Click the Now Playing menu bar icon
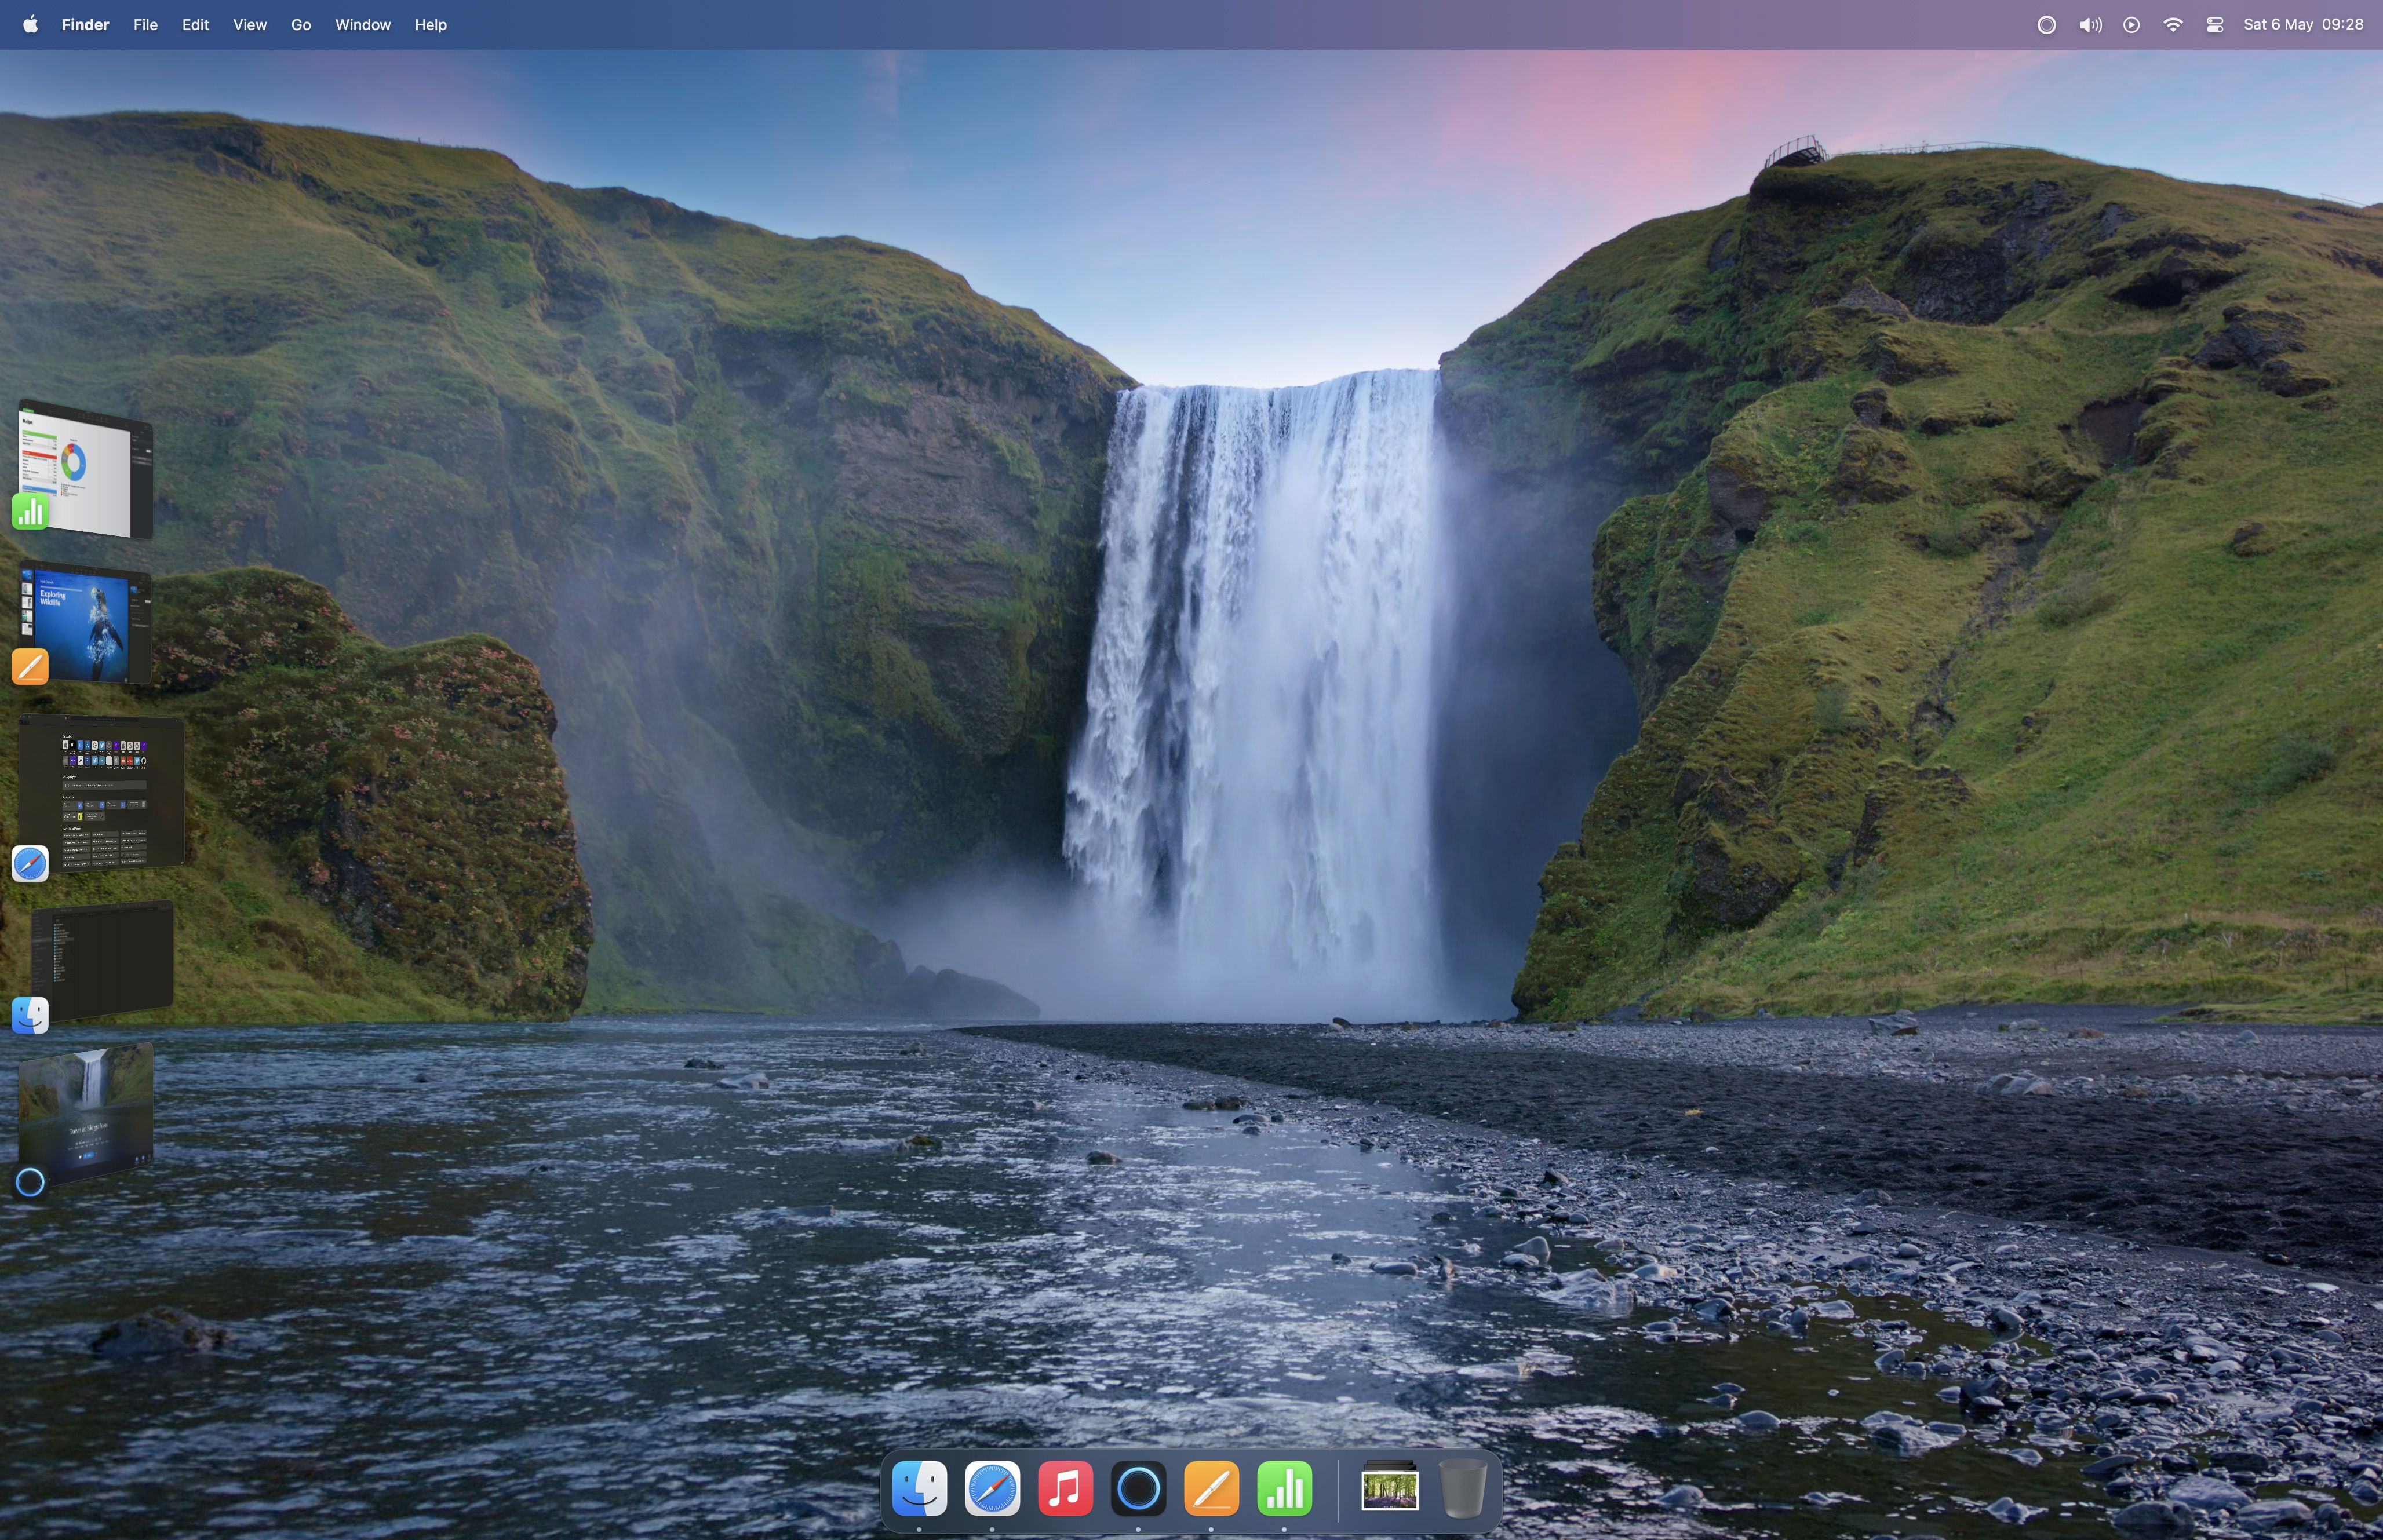Screen dimensions: 2383x1540 [2131, 25]
